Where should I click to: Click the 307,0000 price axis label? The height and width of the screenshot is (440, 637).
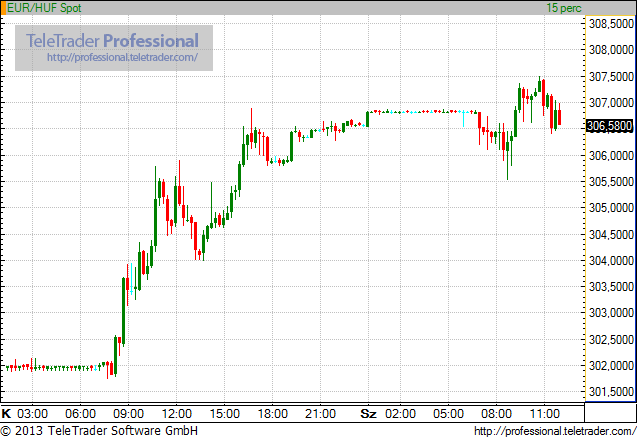611,103
